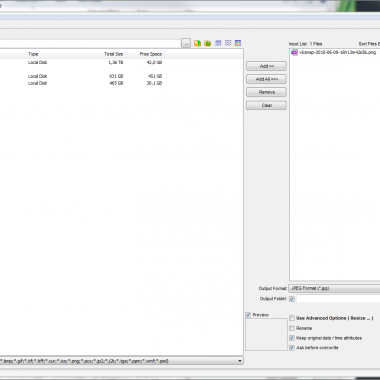Viewport: 380px width, 380px height.
Task: Enable Use Advanced Options checkbox
Action: 292,318
